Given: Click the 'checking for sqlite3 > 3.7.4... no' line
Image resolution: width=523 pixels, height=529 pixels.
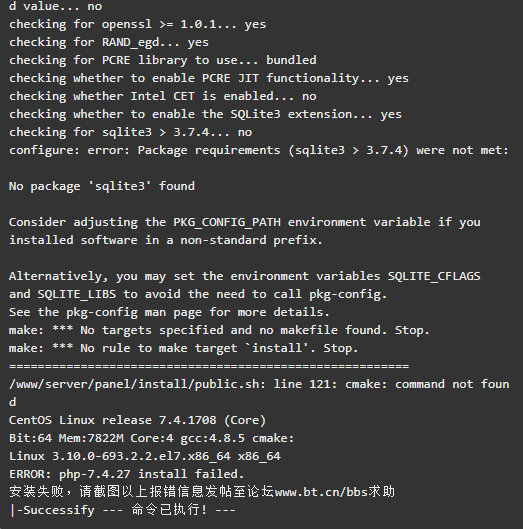Looking at the screenshot, I should pos(130,133).
